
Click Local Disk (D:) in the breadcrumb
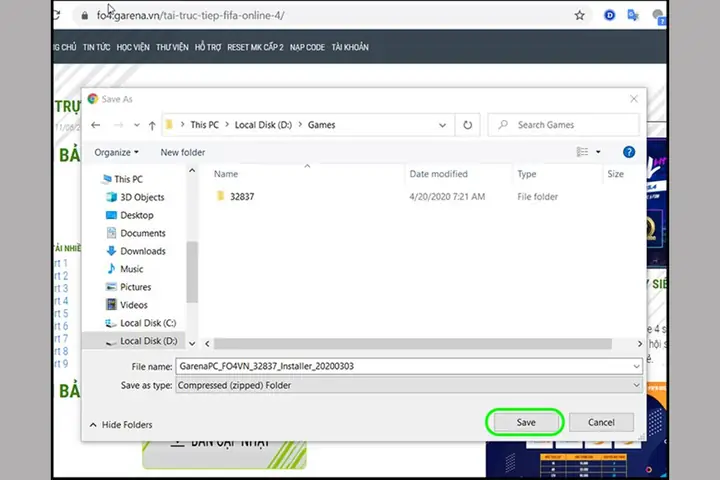pos(263,125)
